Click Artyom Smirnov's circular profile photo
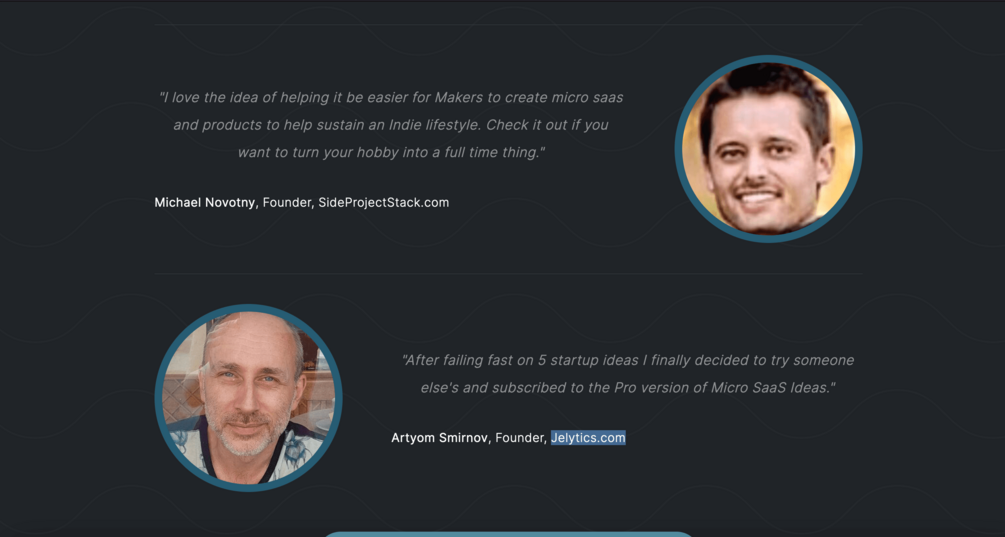1005x537 pixels. point(249,397)
